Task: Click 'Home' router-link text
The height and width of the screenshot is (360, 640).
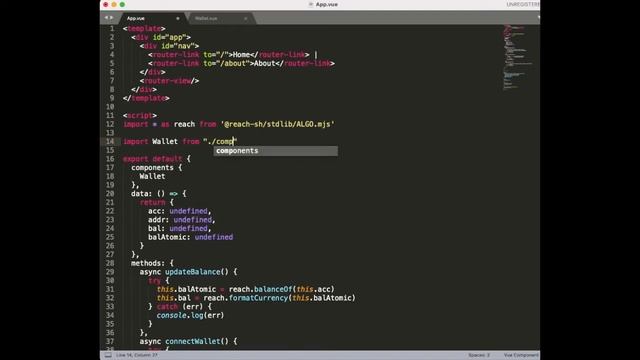Action: [241, 55]
